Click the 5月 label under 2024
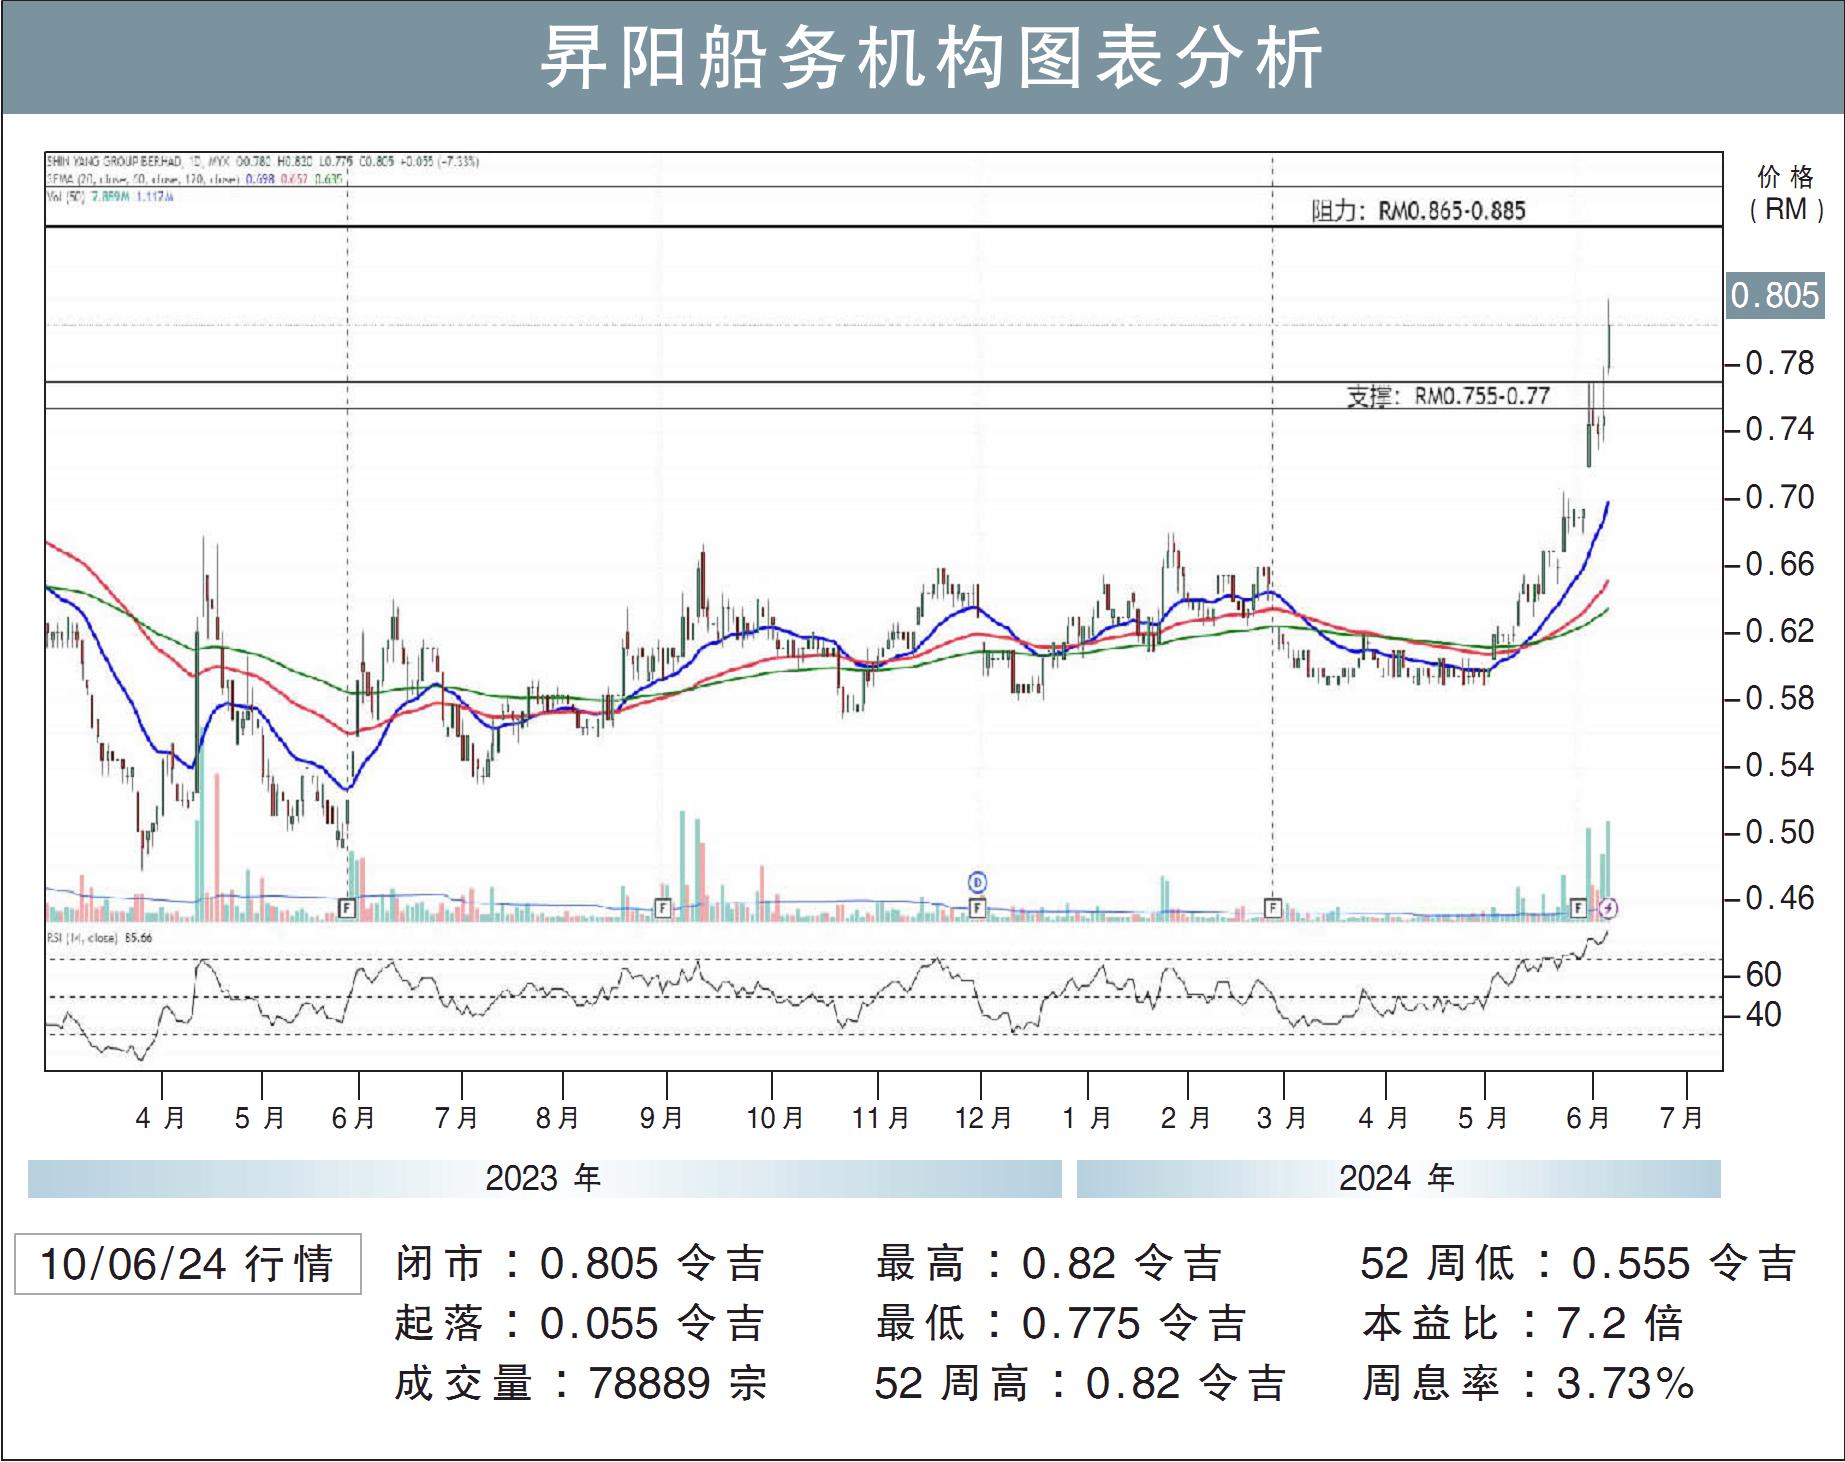The image size is (1845, 1462). point(1483,1118)
